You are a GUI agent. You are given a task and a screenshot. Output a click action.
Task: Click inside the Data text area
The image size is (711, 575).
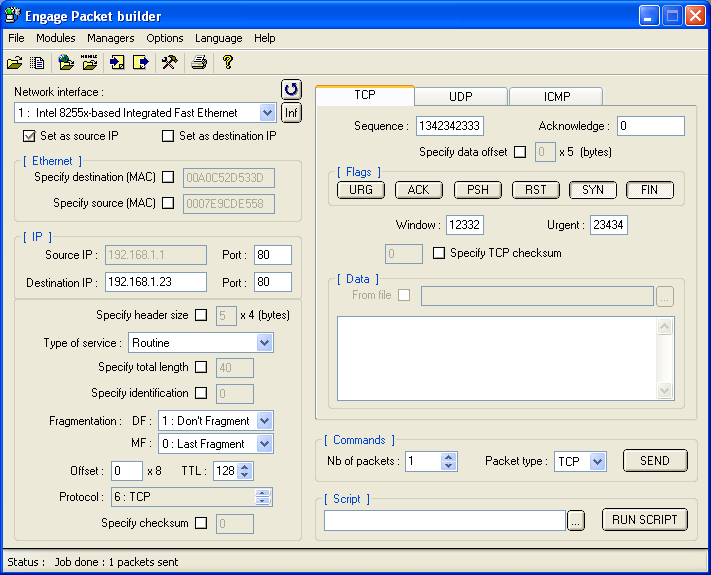(497, 358)
